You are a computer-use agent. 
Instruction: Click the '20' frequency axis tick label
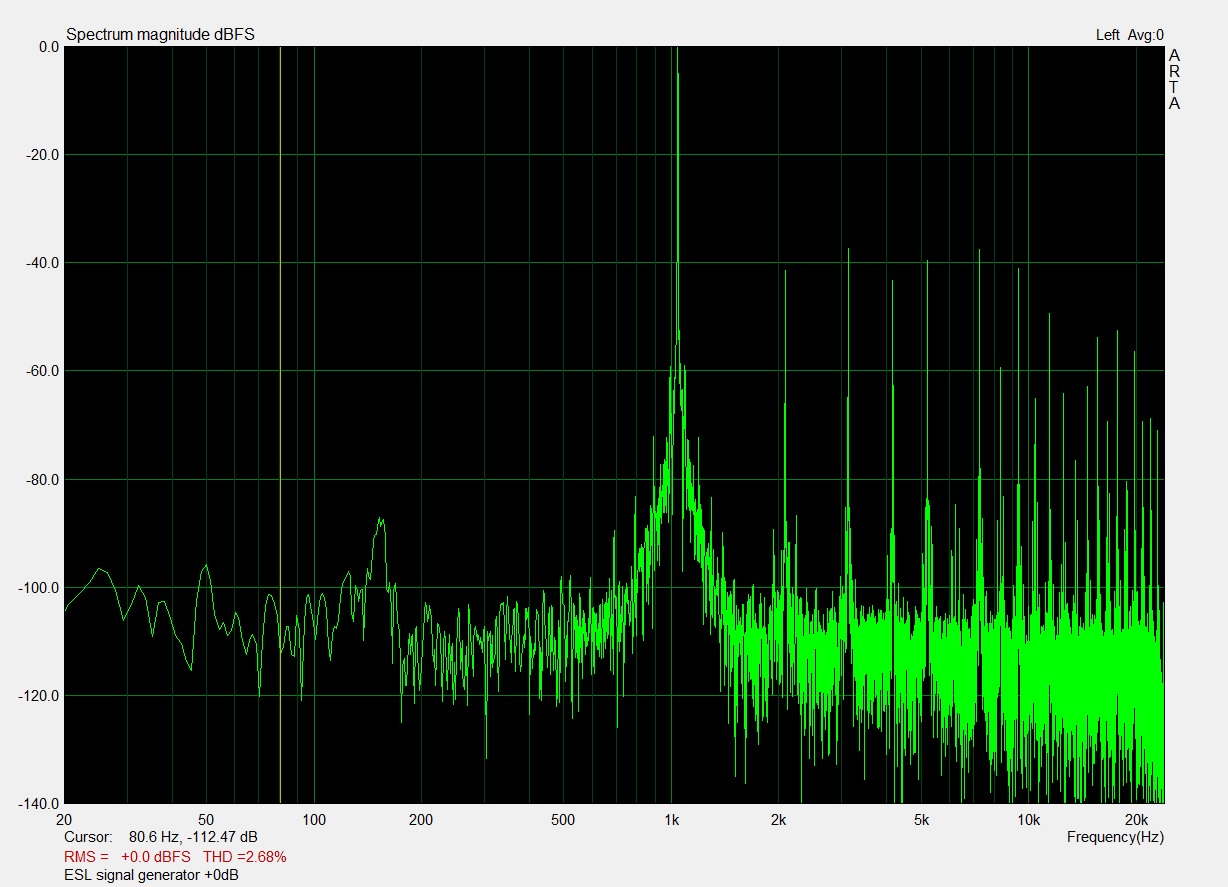pos(64,819)
